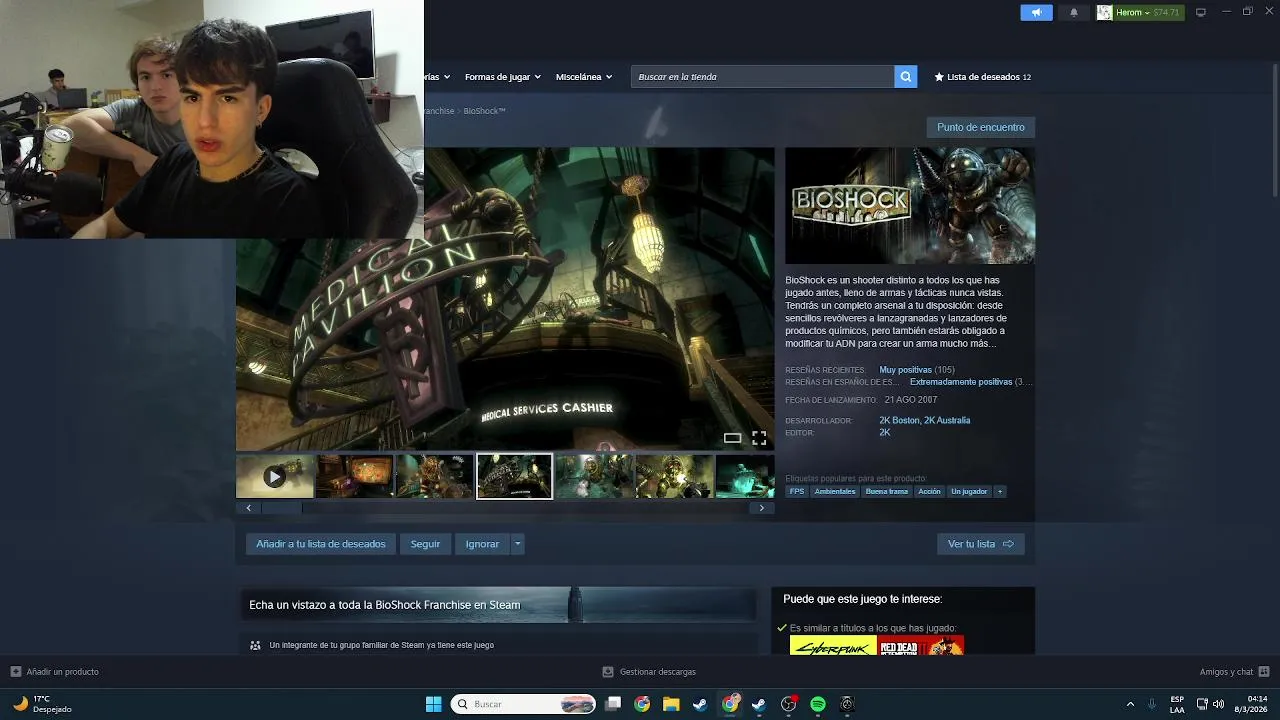
Task: Show hidden system tray icons
Action: tap(1130, 704)
